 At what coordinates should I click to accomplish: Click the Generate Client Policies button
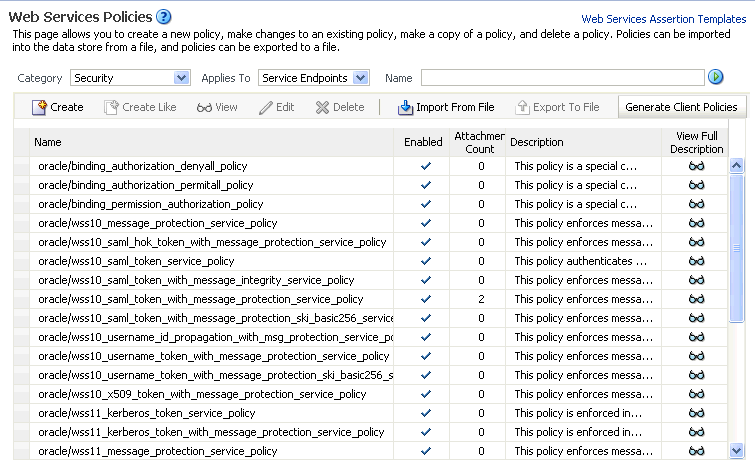681,107
